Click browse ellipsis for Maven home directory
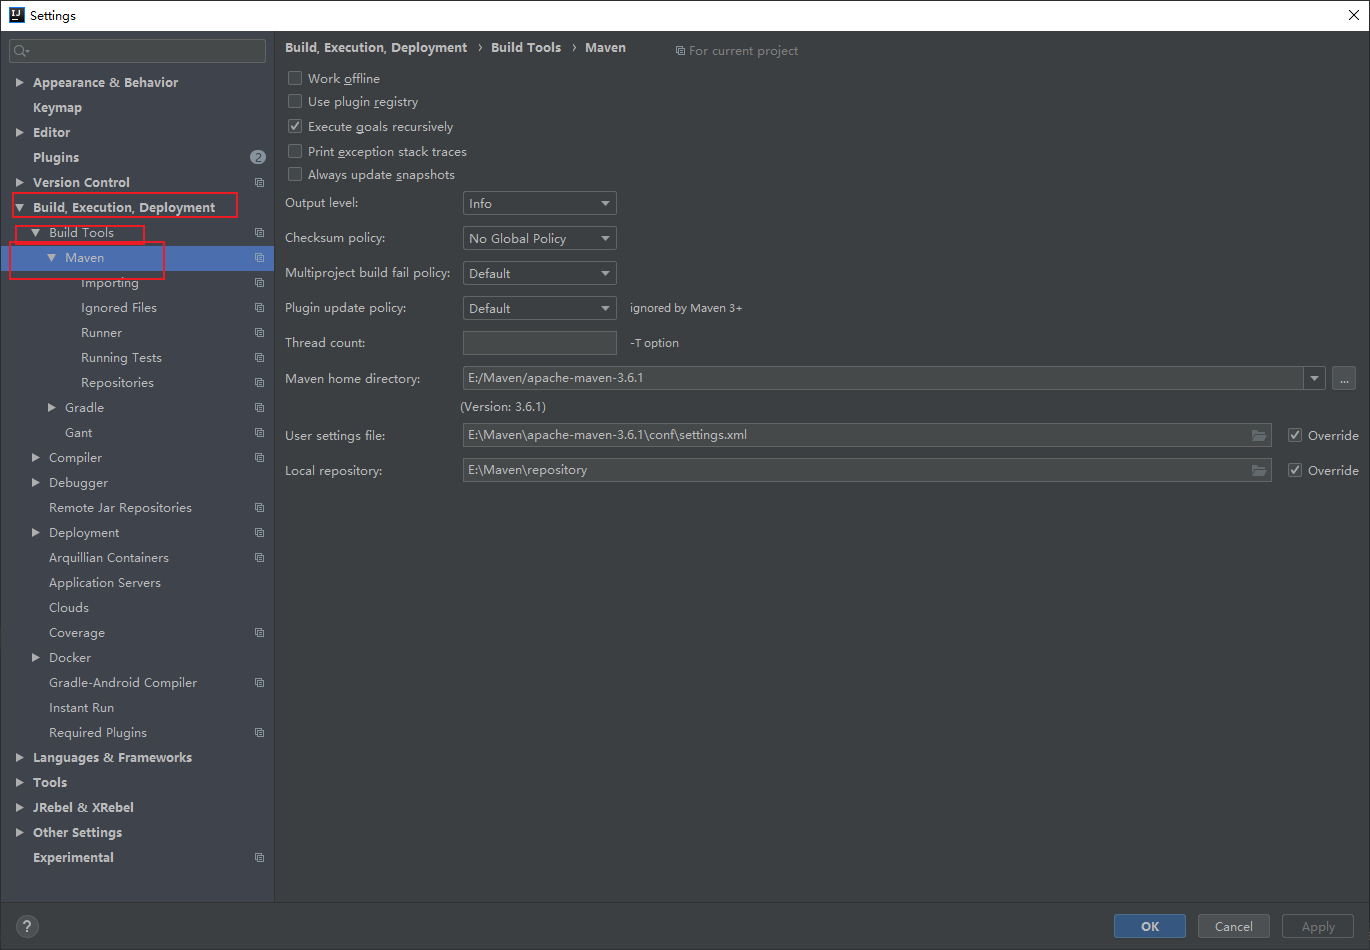Image resolution: width=1370 pixels, height=950 pixels. [1344, 378]
